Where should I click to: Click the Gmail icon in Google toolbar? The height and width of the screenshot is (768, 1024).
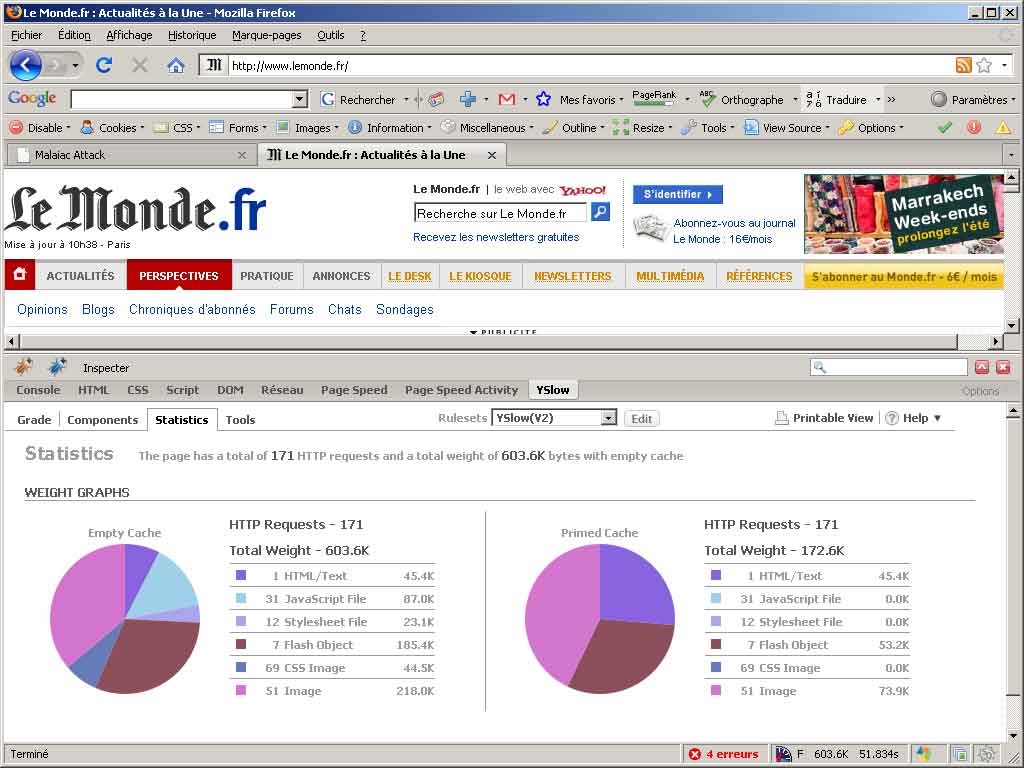coord(507,99)
